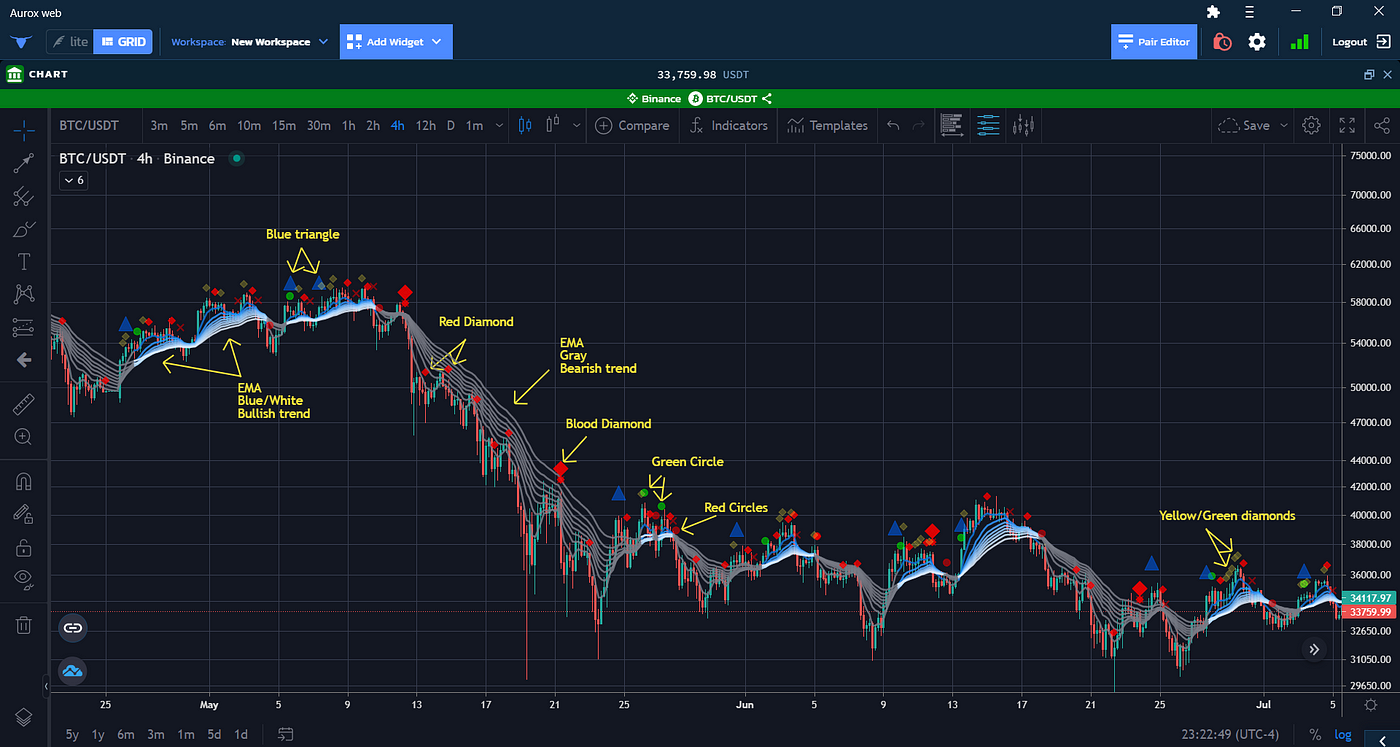Set range to 5y
The image size is (1400, 747).
click(x=72, y=734)
